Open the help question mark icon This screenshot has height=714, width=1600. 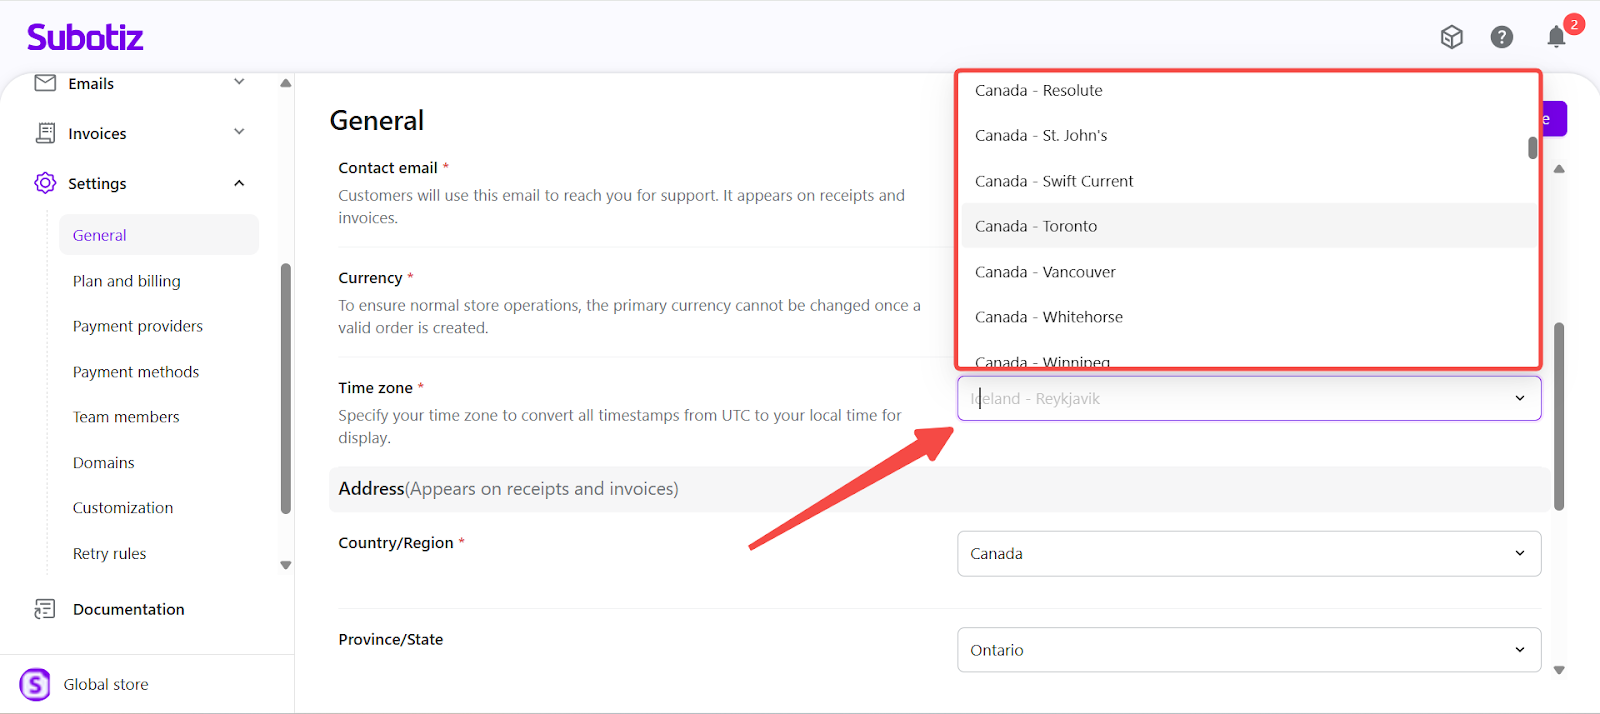tap(1501, 37)
